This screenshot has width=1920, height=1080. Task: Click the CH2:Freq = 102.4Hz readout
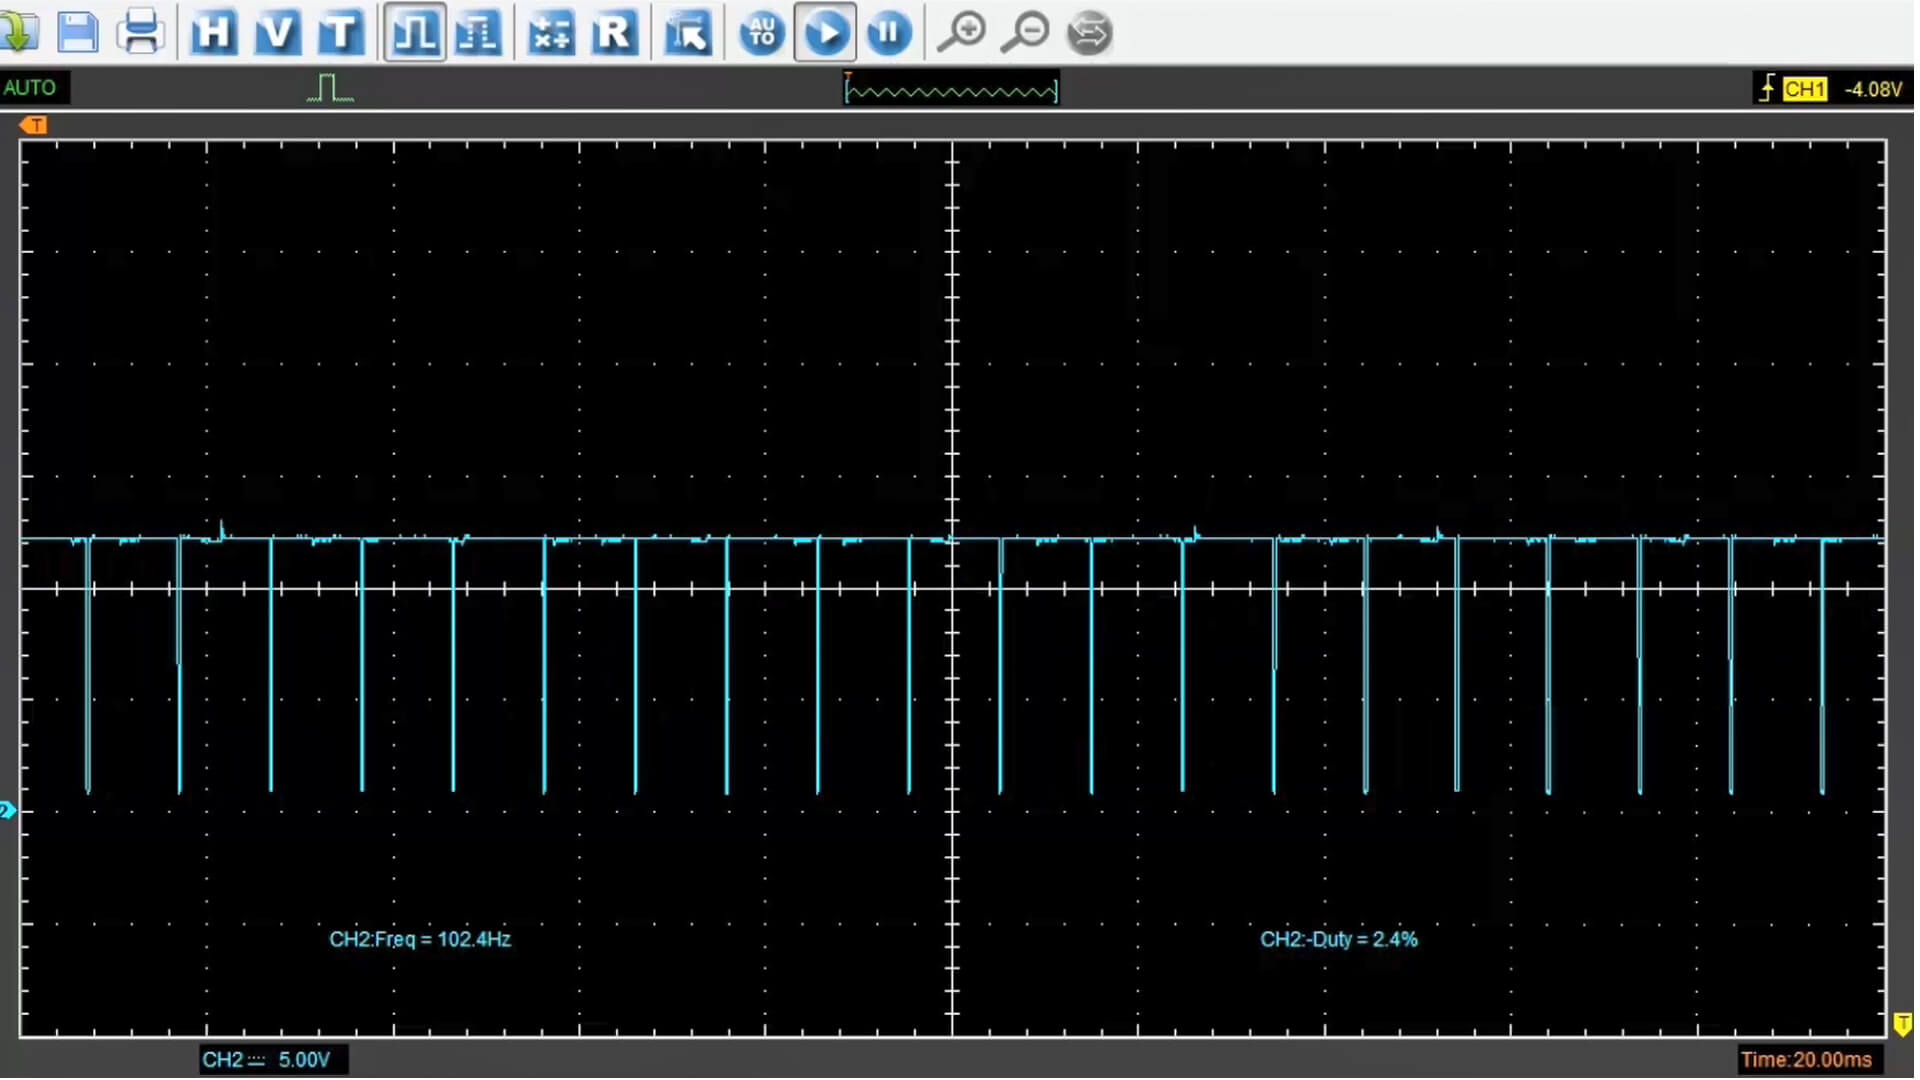click(420, 939)
